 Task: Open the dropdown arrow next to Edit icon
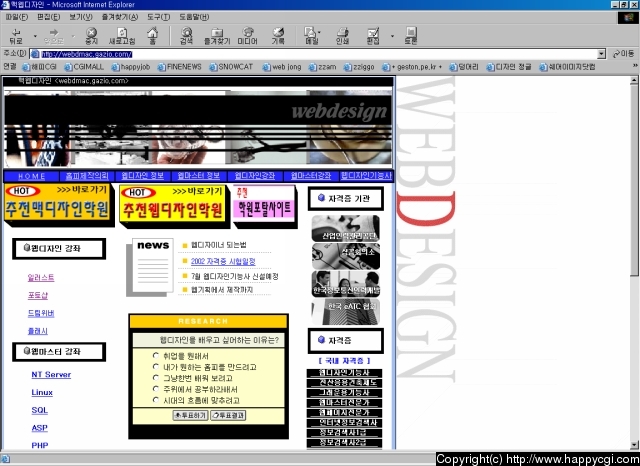(x=392, y=36)
